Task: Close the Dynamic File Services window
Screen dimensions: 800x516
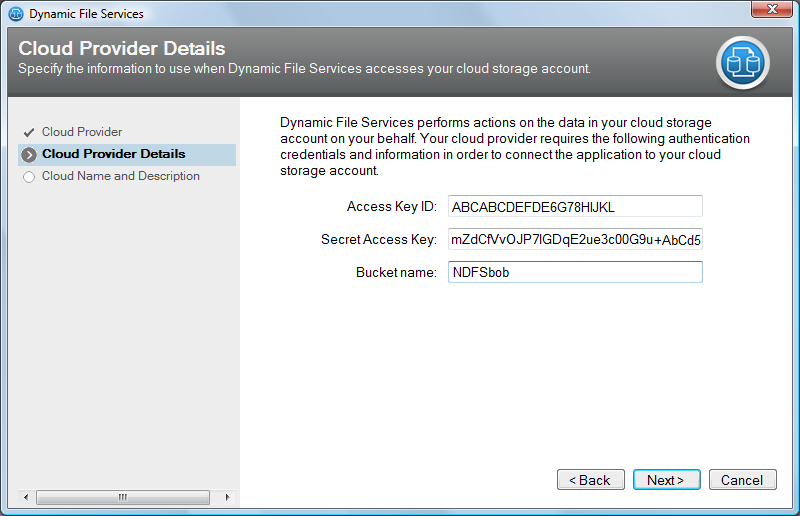Action: (x=765, y=12)
